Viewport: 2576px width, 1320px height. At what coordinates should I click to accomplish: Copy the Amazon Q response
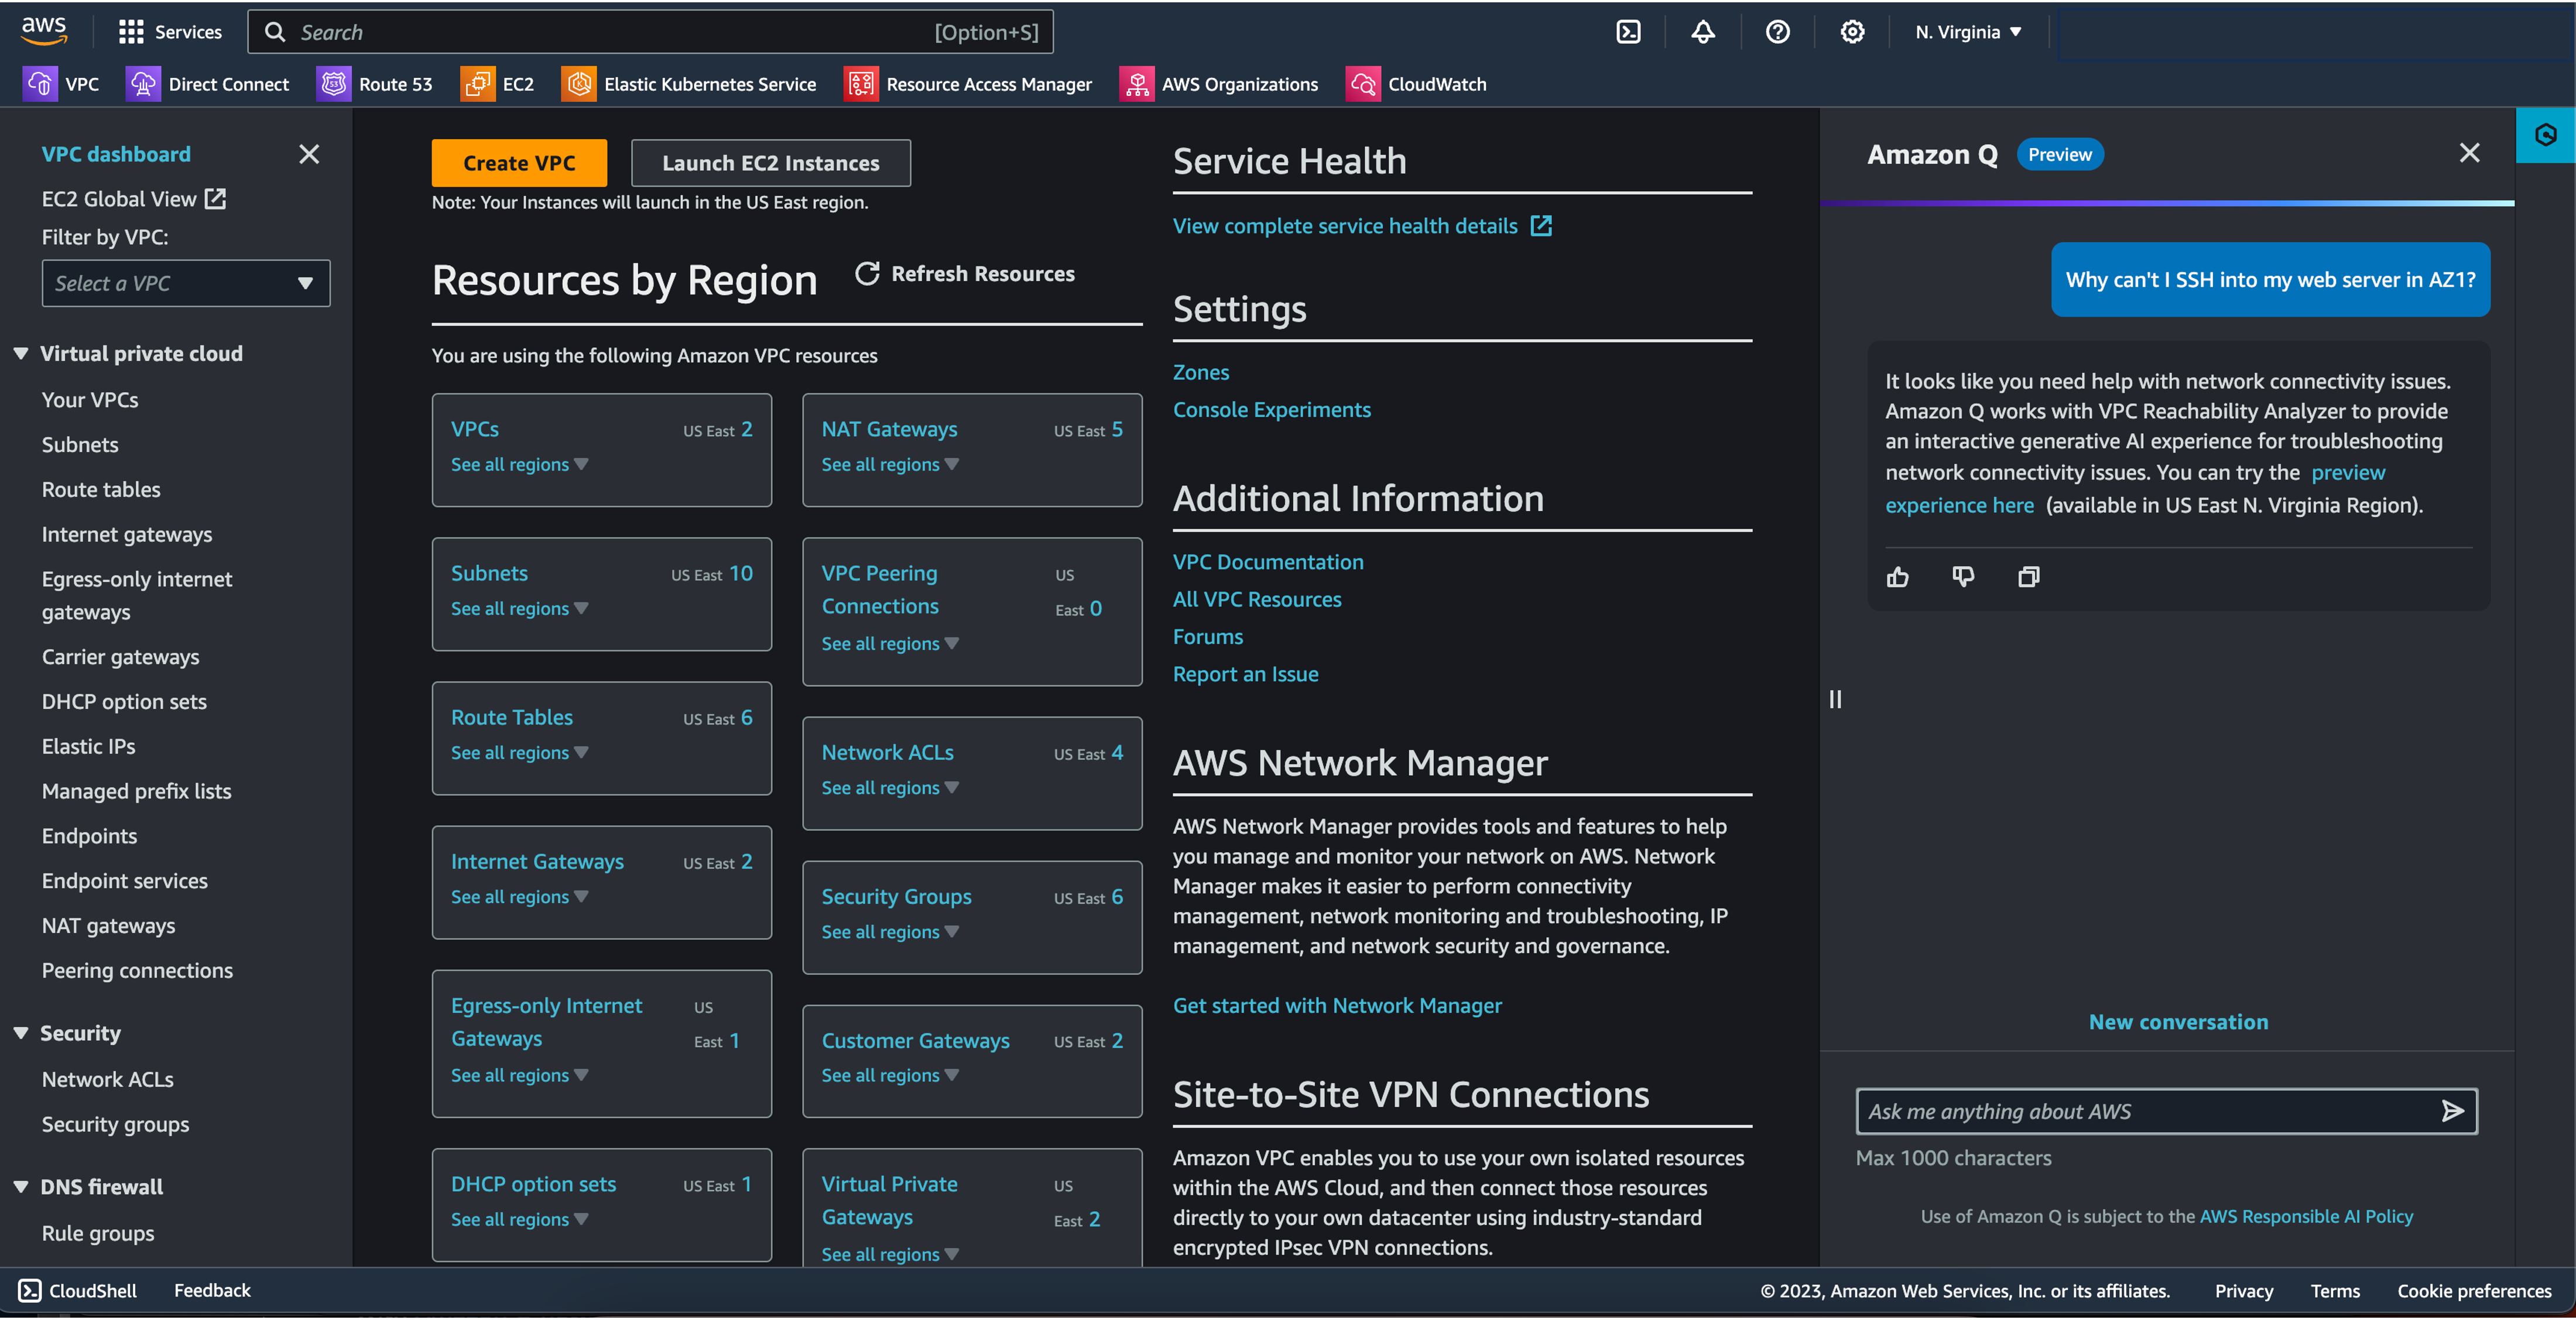point(2028,577)
